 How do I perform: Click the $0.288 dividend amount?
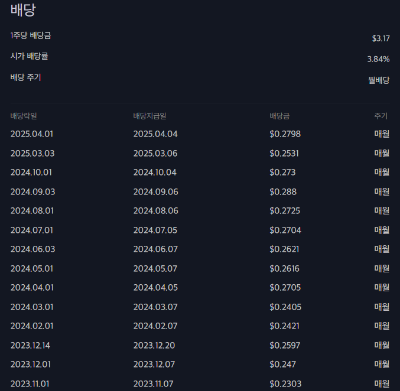coord(283,192)
